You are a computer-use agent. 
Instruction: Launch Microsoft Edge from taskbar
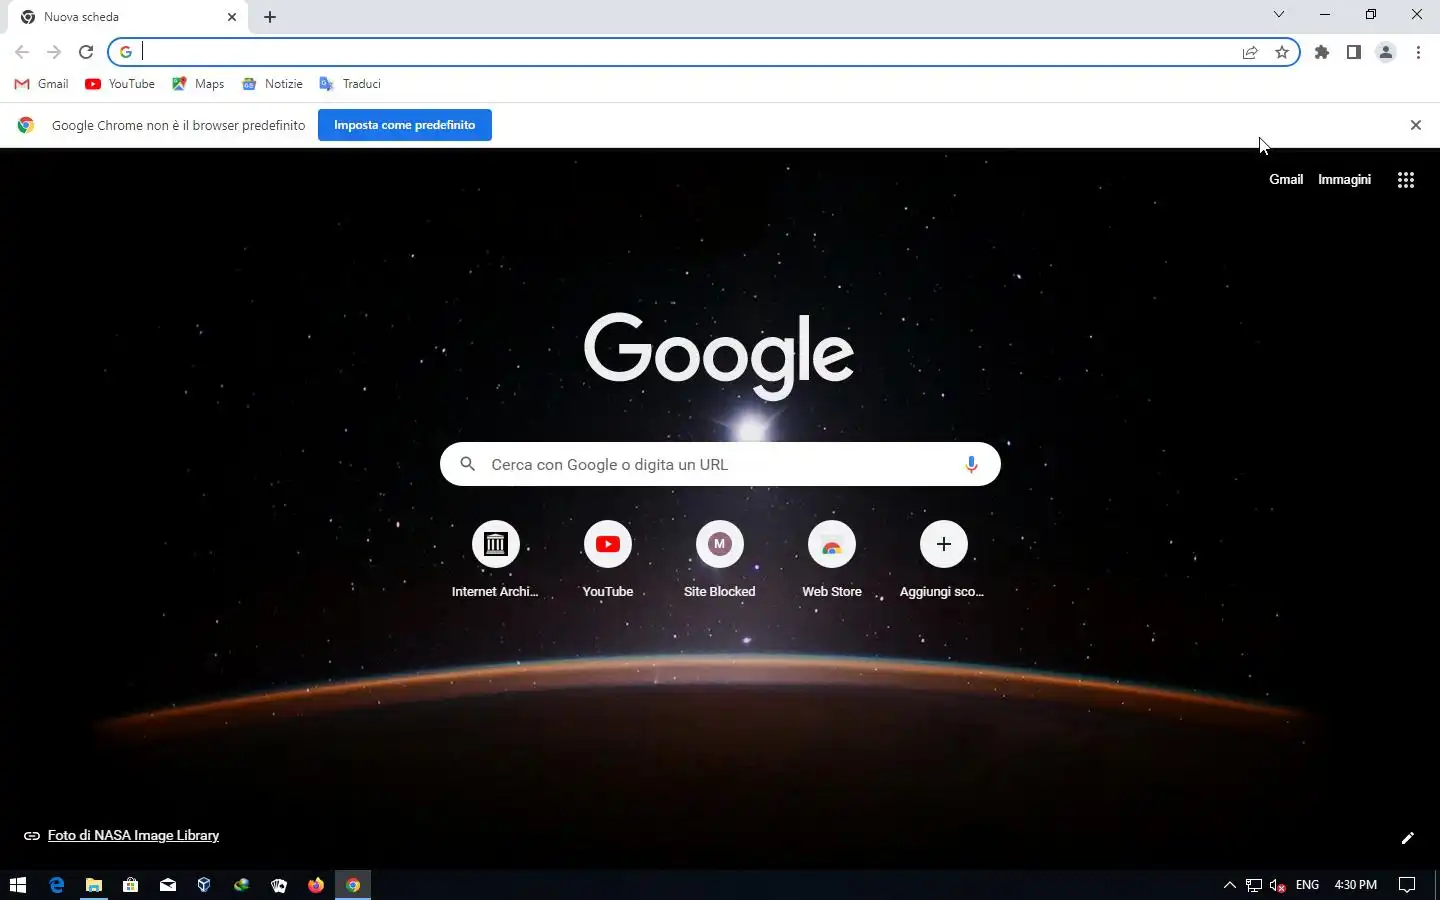(x=57, y=885)
